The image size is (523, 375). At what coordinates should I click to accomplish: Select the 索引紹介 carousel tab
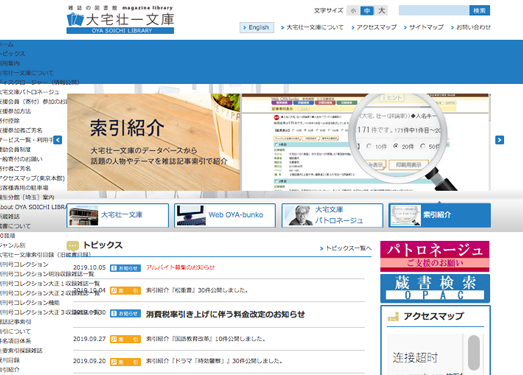tap(440, 216)
